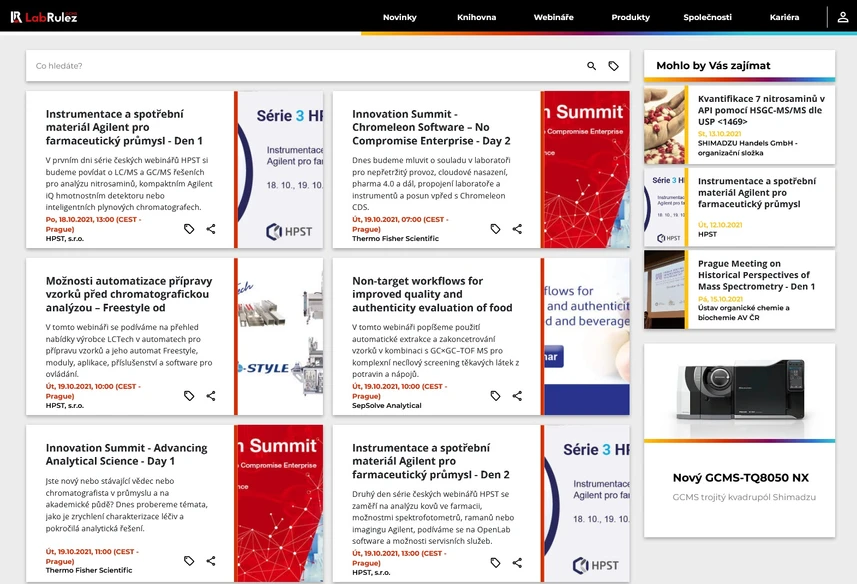This screenshot has height=584, width=857.
Task: Open the Webináře section
Action: (x=553, y=16)
